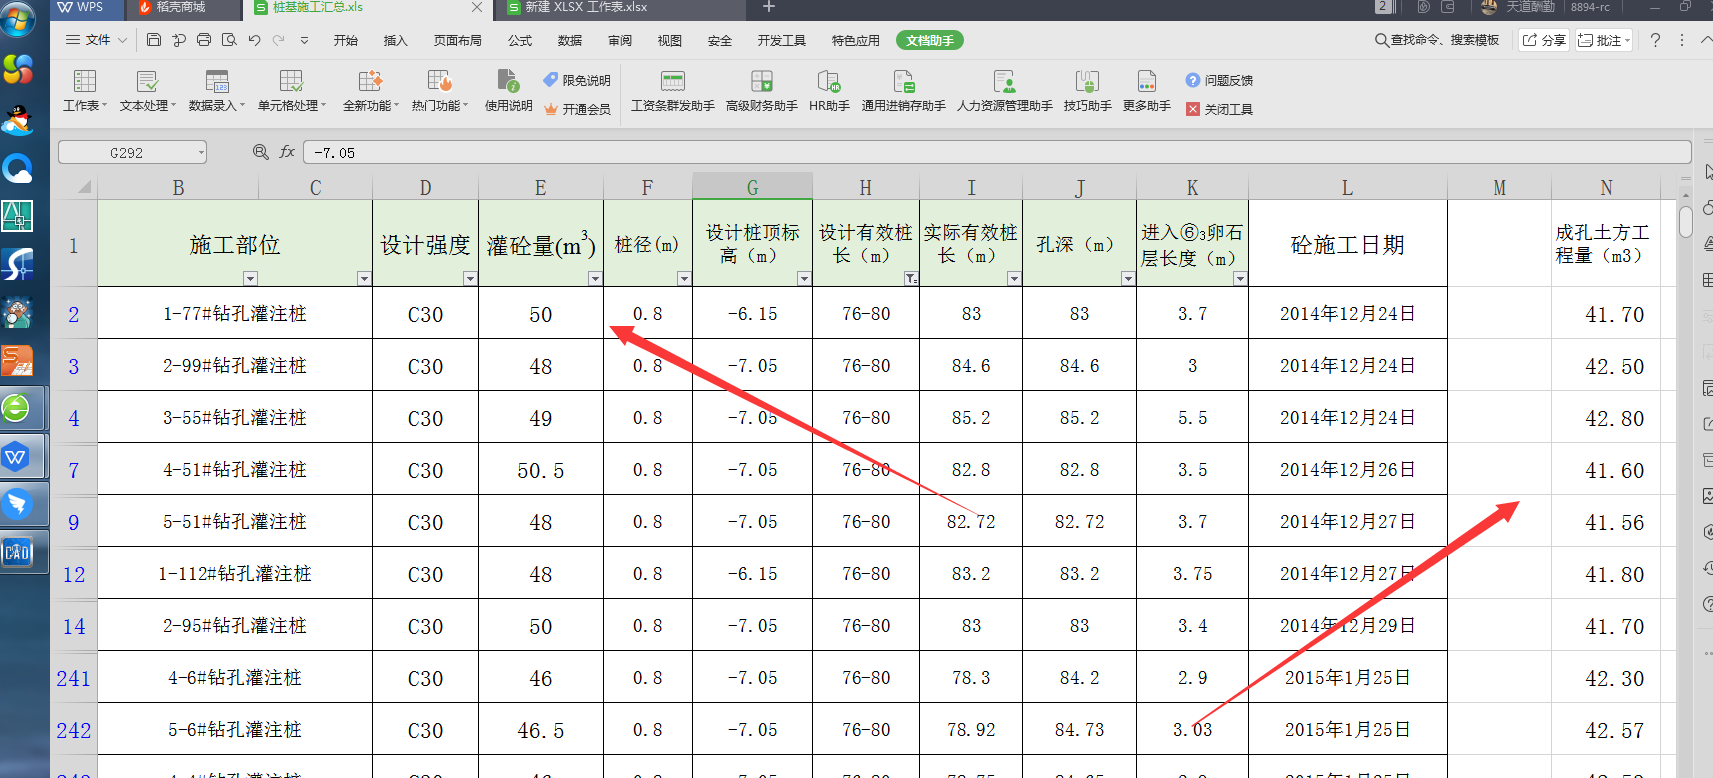The width and height of the screenshot is (1713, 778).
Task: Open the 工作表 tool
Action: click(85, 91)
